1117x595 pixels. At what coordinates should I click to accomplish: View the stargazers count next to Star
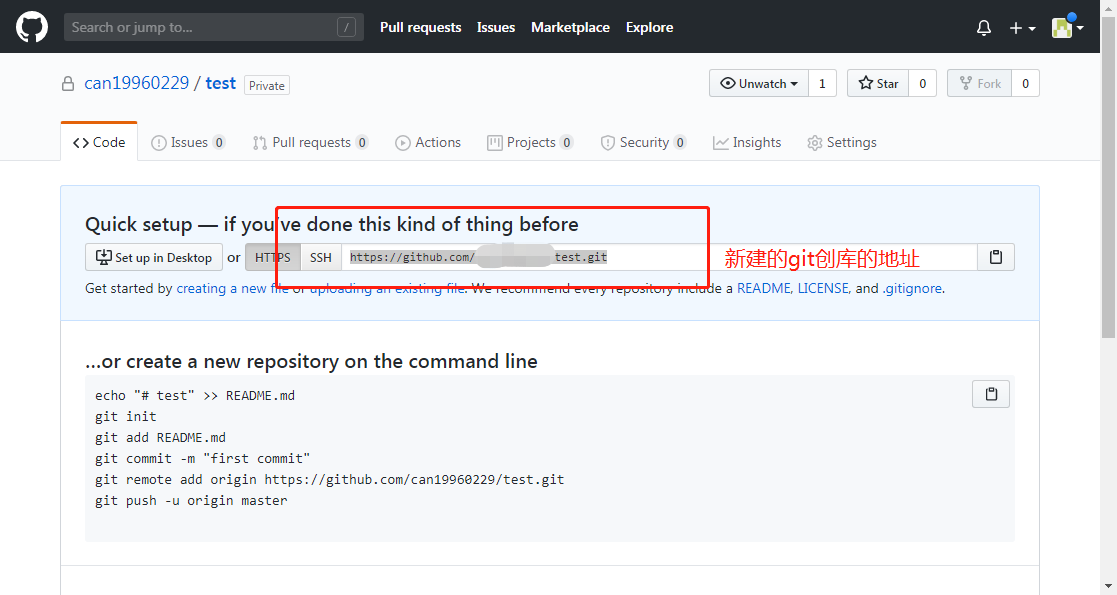923,83
